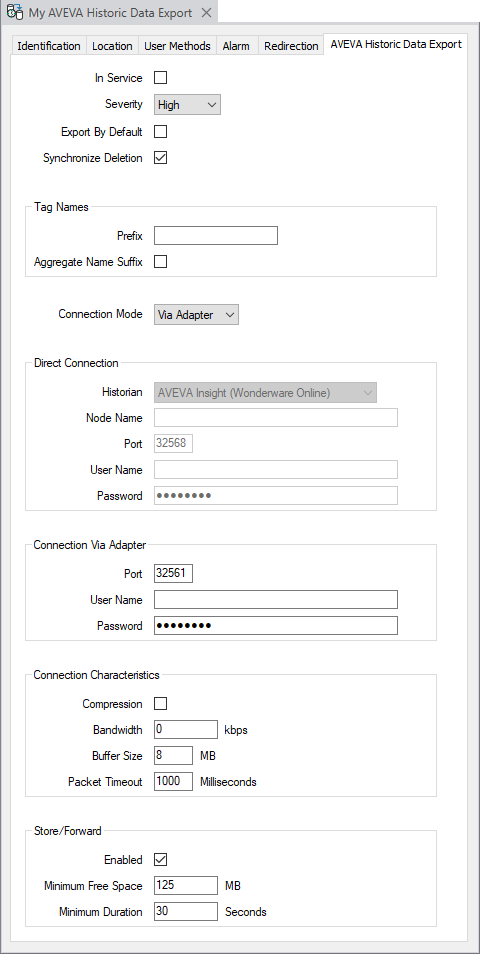480x954 pixels.
Task: Click the "Connection Via Adapter" group label
Action: (89, 545)
